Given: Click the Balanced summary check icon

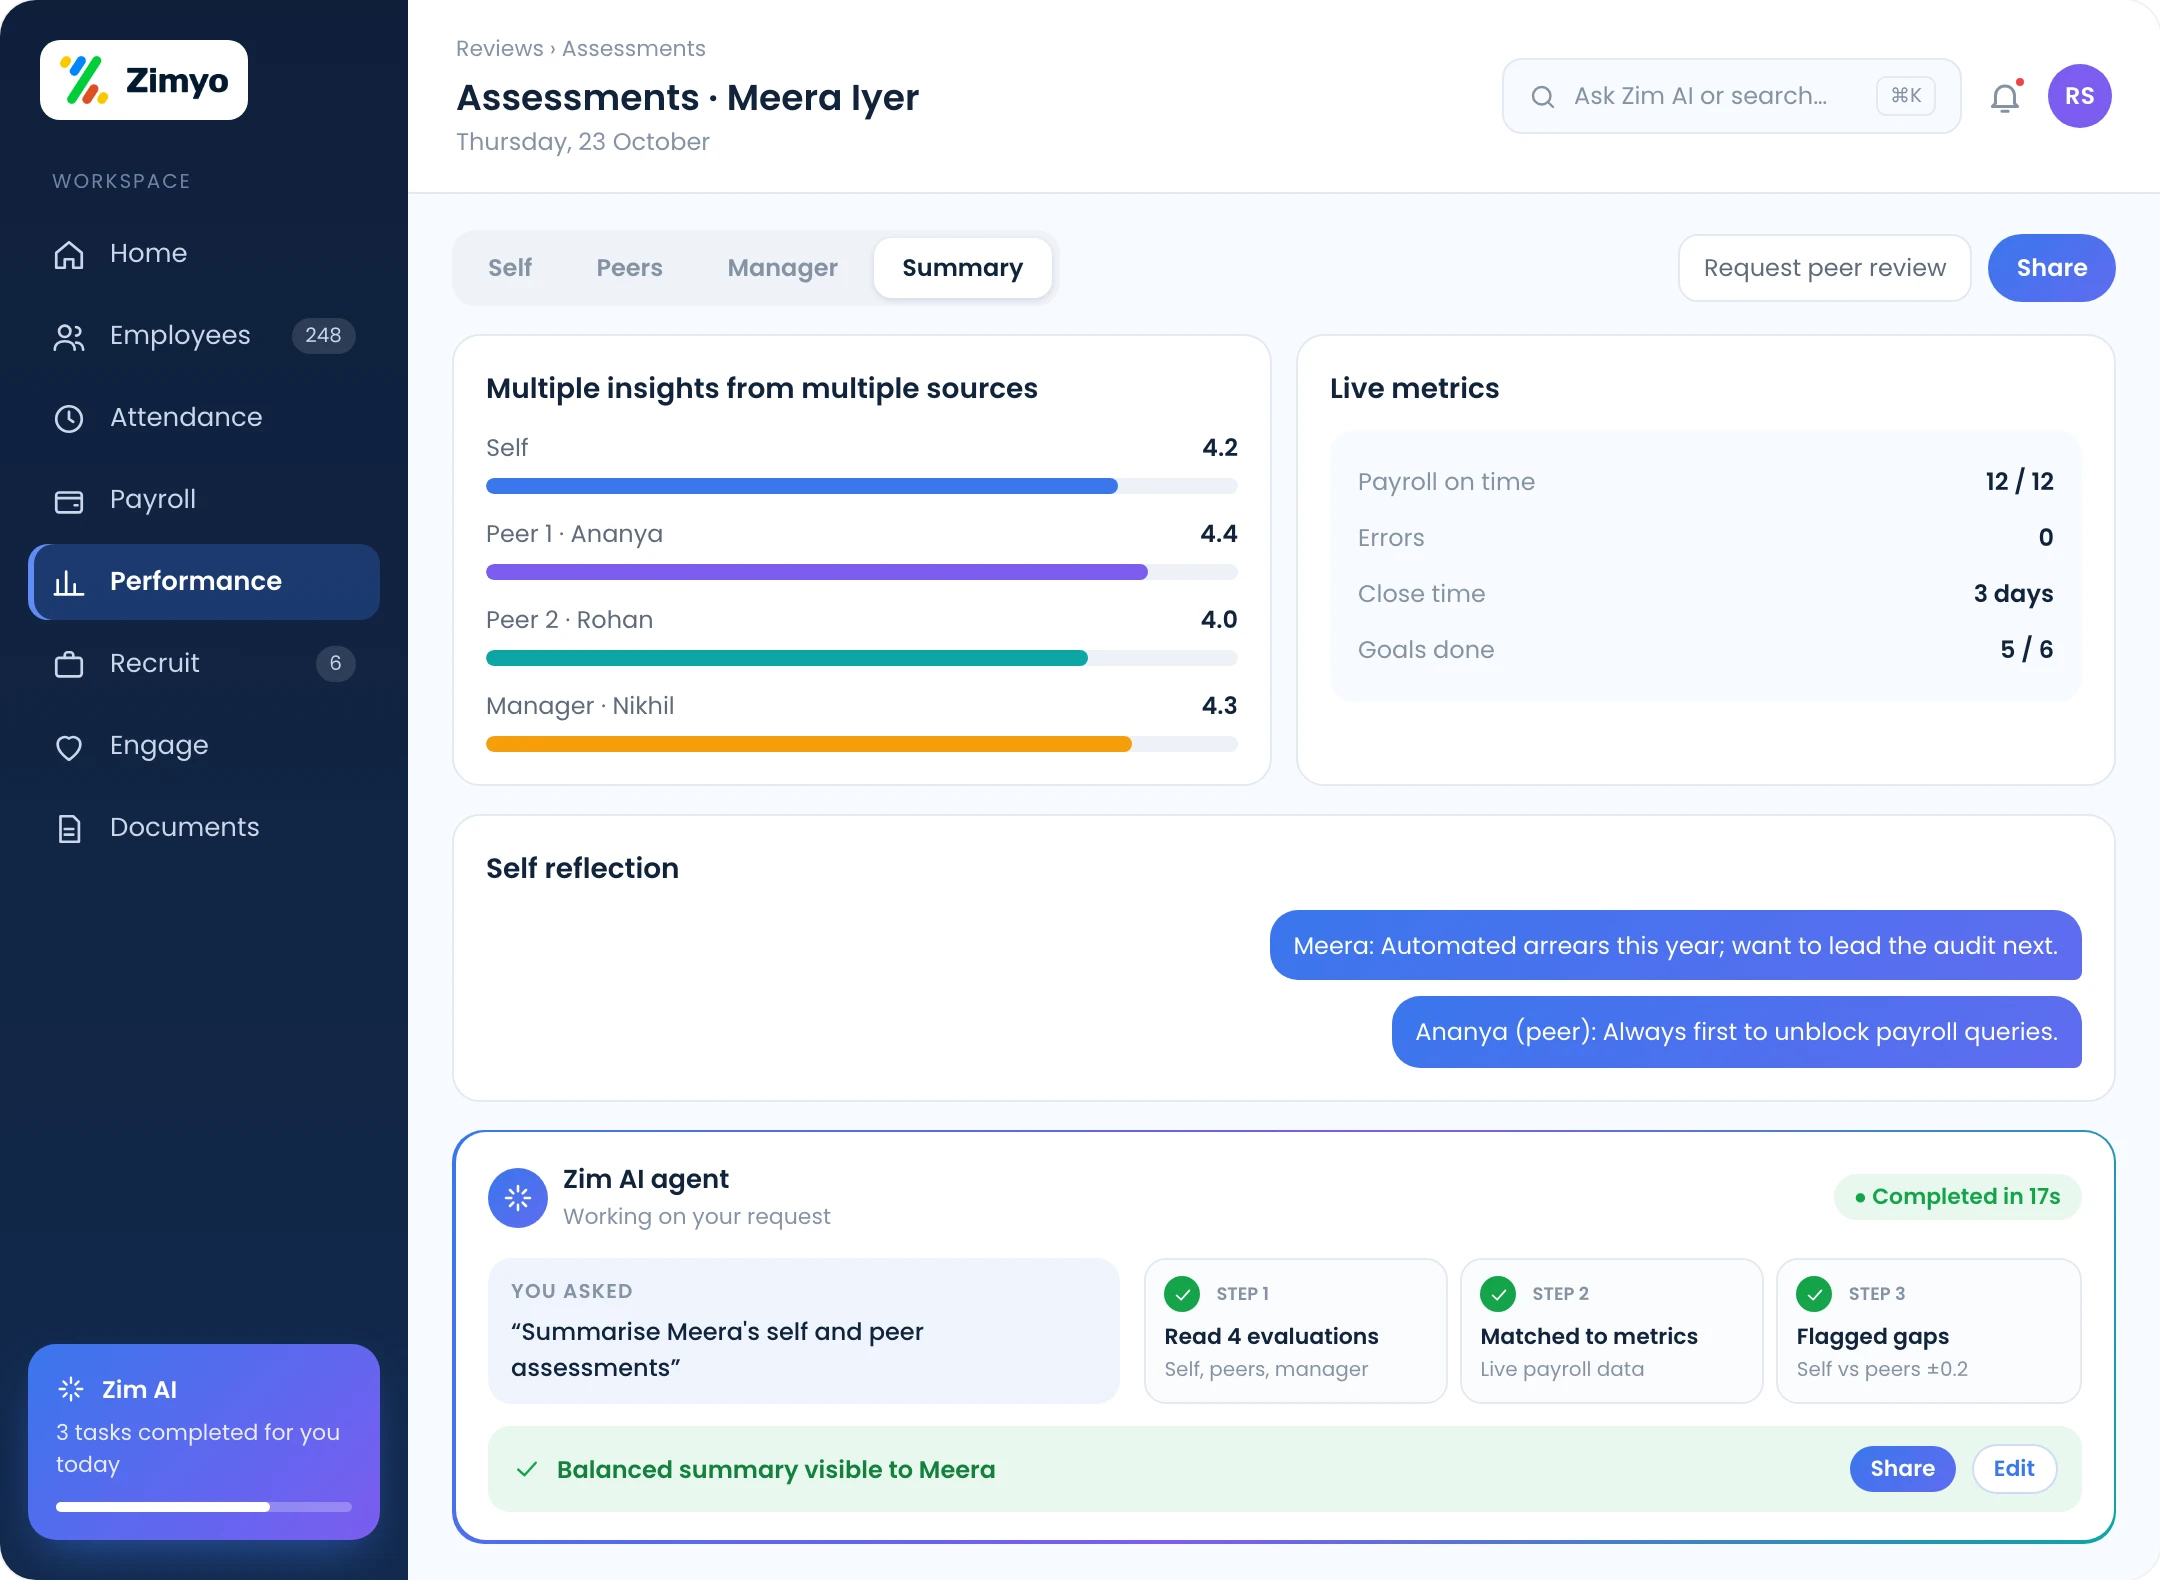Looking at the screenshot, I should point(527,1469).
